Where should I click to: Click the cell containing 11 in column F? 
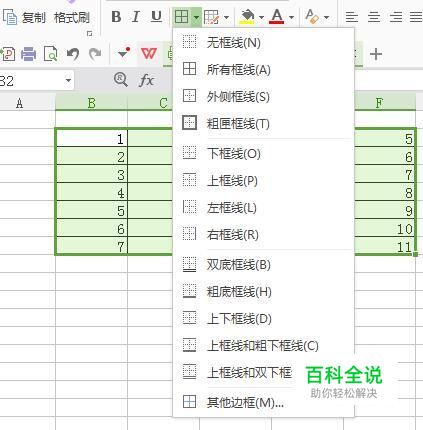click(384, 246)
